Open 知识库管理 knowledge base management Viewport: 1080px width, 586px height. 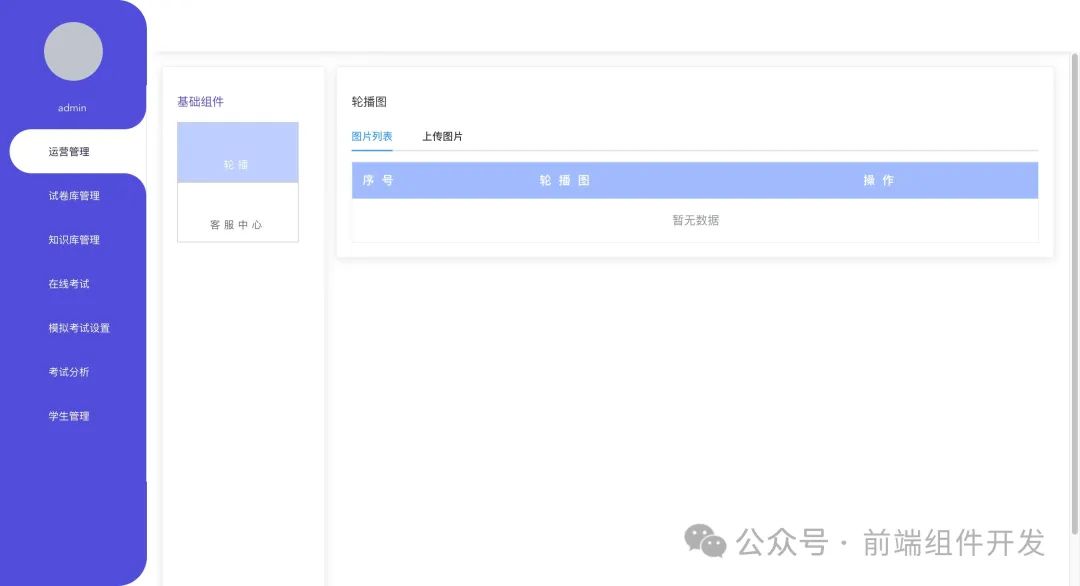coord(74,239)
